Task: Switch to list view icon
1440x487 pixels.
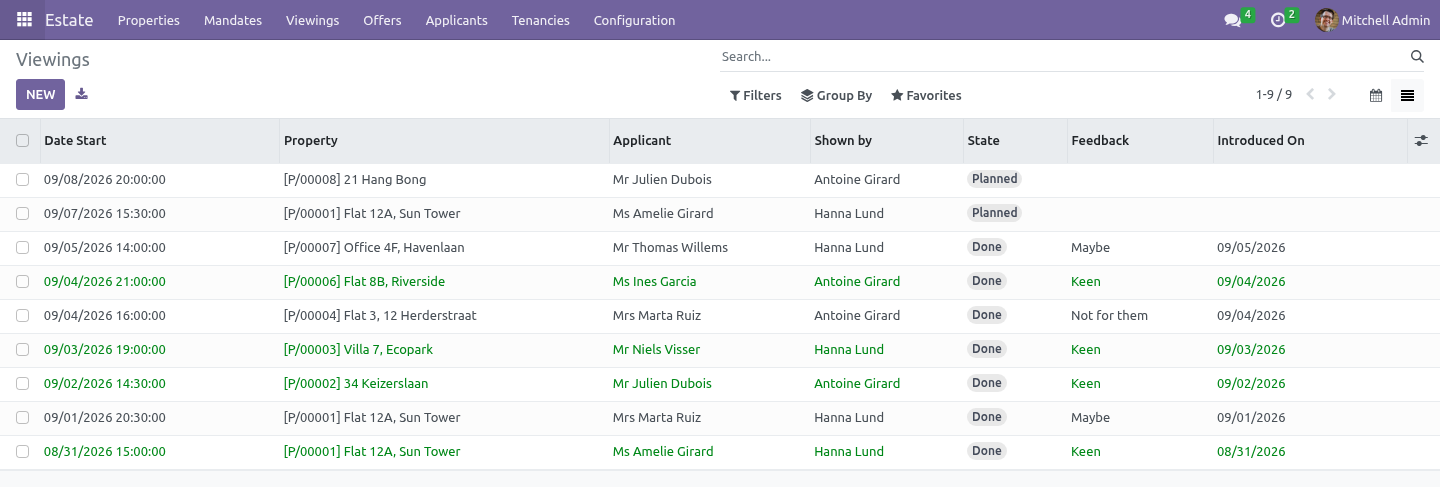Action: click(x=1408, y=96)
